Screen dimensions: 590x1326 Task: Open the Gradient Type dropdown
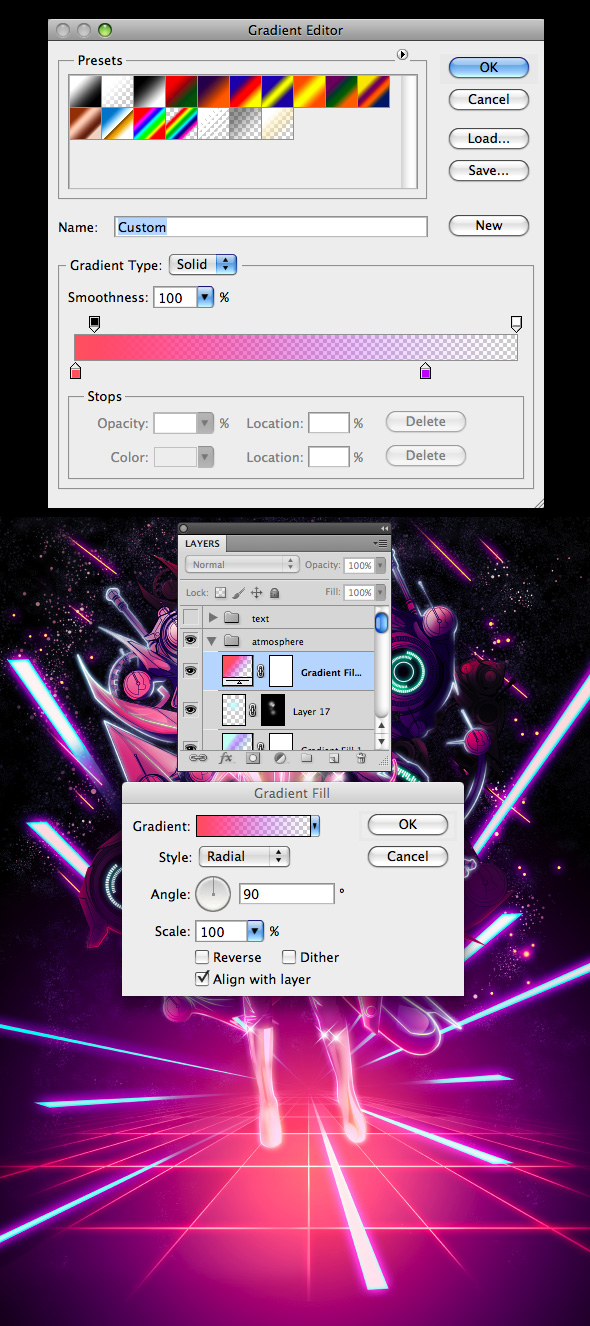click(203, 264)
